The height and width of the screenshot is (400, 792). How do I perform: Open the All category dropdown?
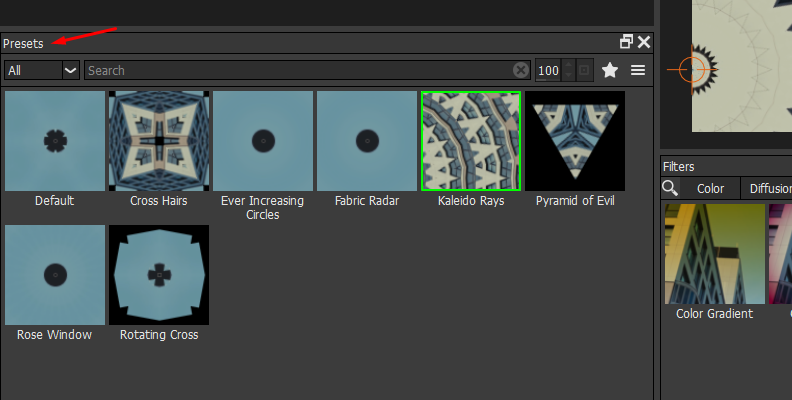42,70
